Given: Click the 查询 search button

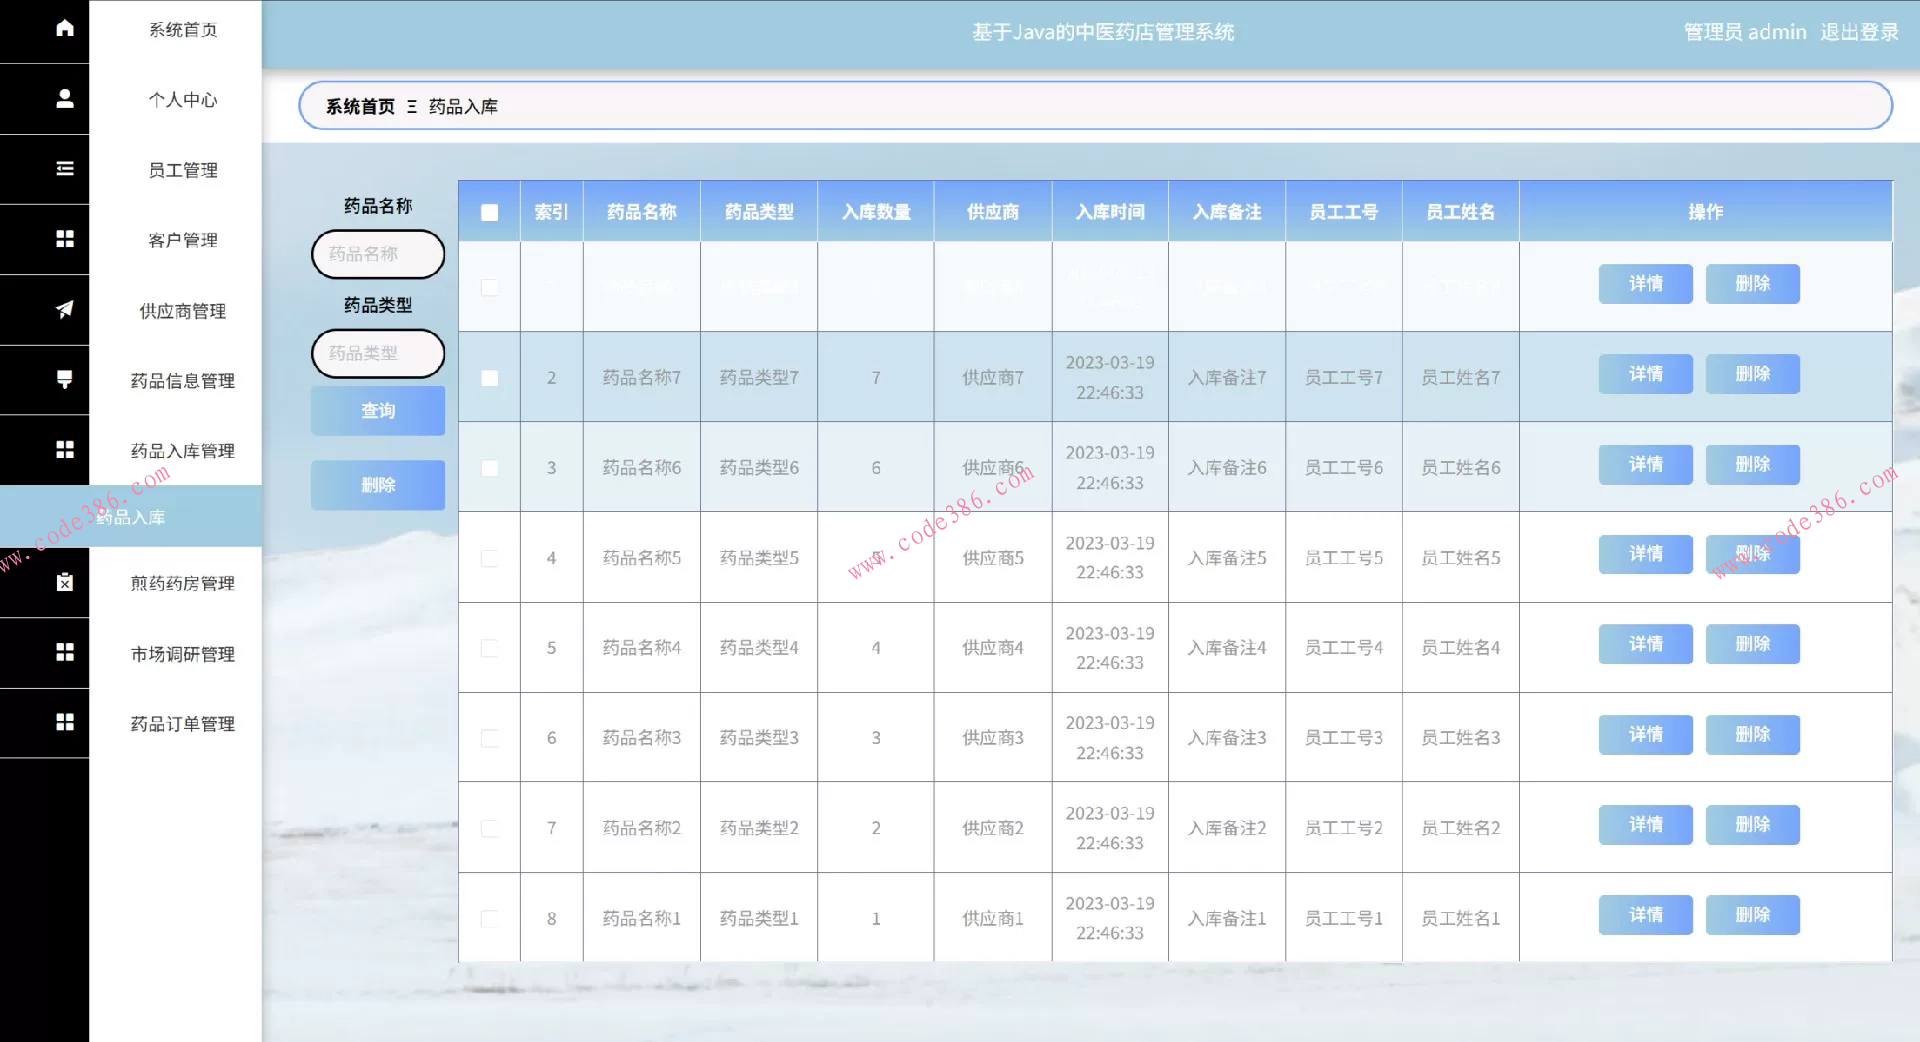Looking at the screenshot, I should click(x=378, y=411).
